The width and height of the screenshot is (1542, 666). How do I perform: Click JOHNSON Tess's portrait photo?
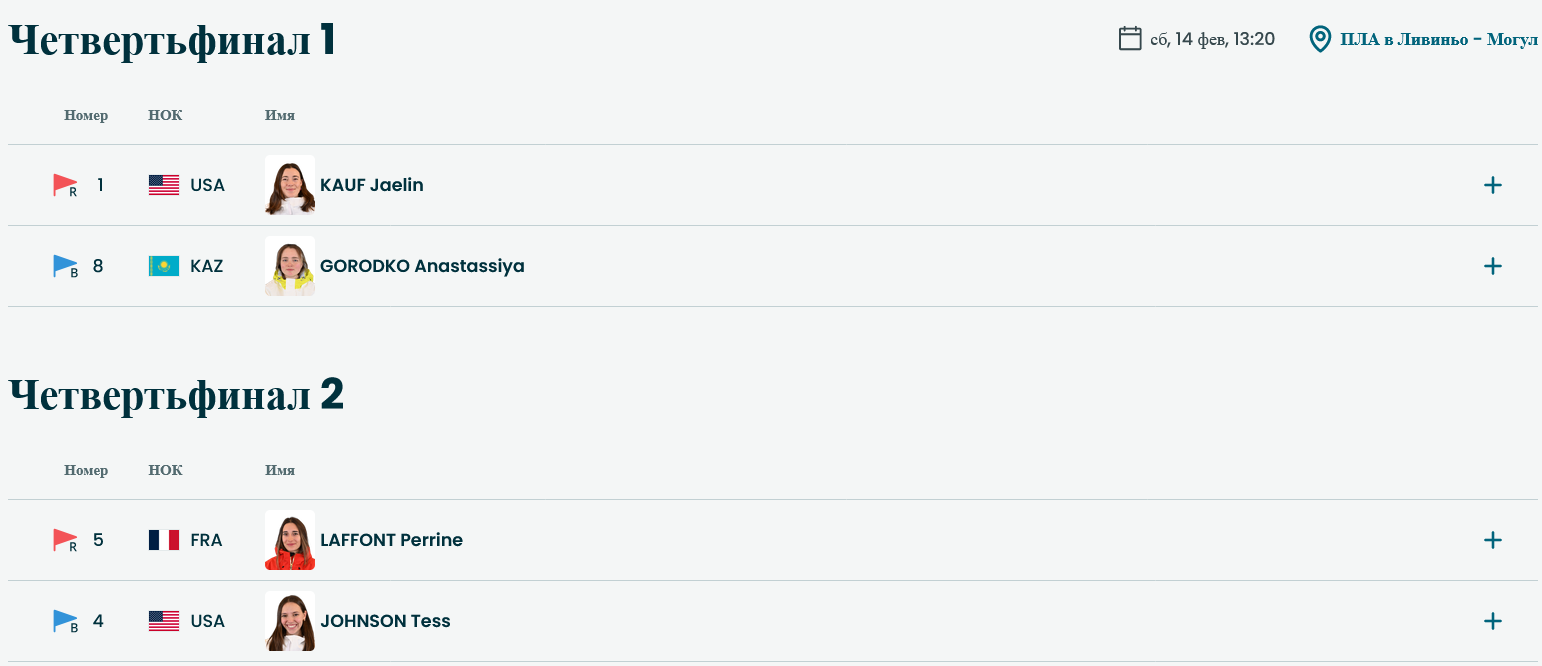tap(290, 621)
